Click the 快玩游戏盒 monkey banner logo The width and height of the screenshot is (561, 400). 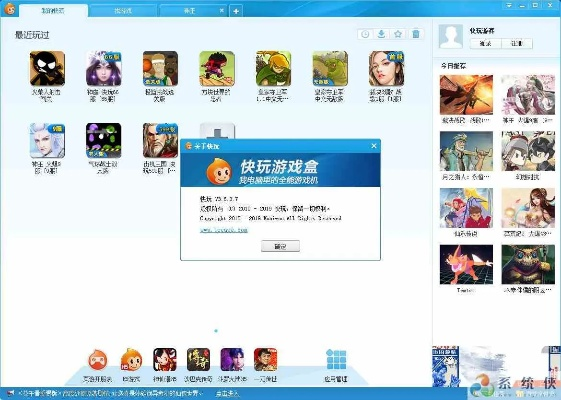coord(219,172)
